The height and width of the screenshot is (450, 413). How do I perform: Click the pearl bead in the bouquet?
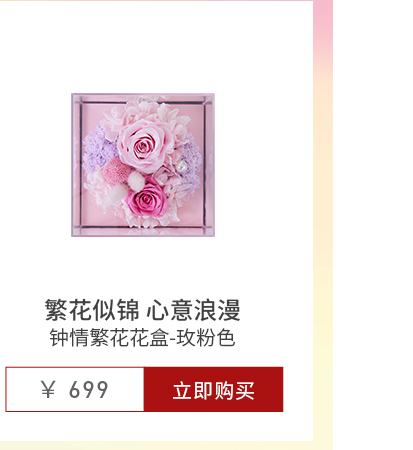(x=181, y=166)
